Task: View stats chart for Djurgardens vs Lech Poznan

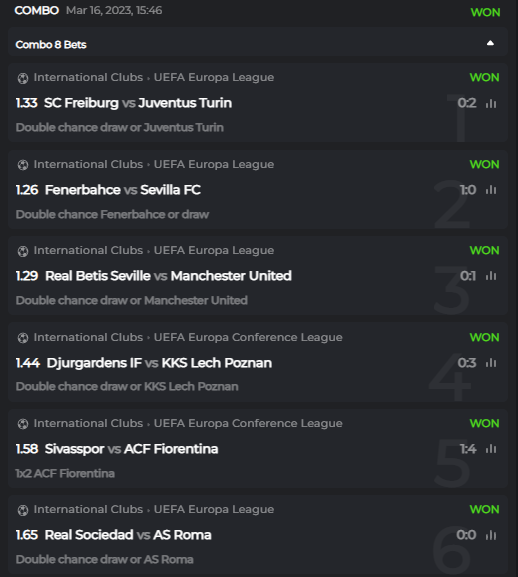Action: click(x=491, y=363)
